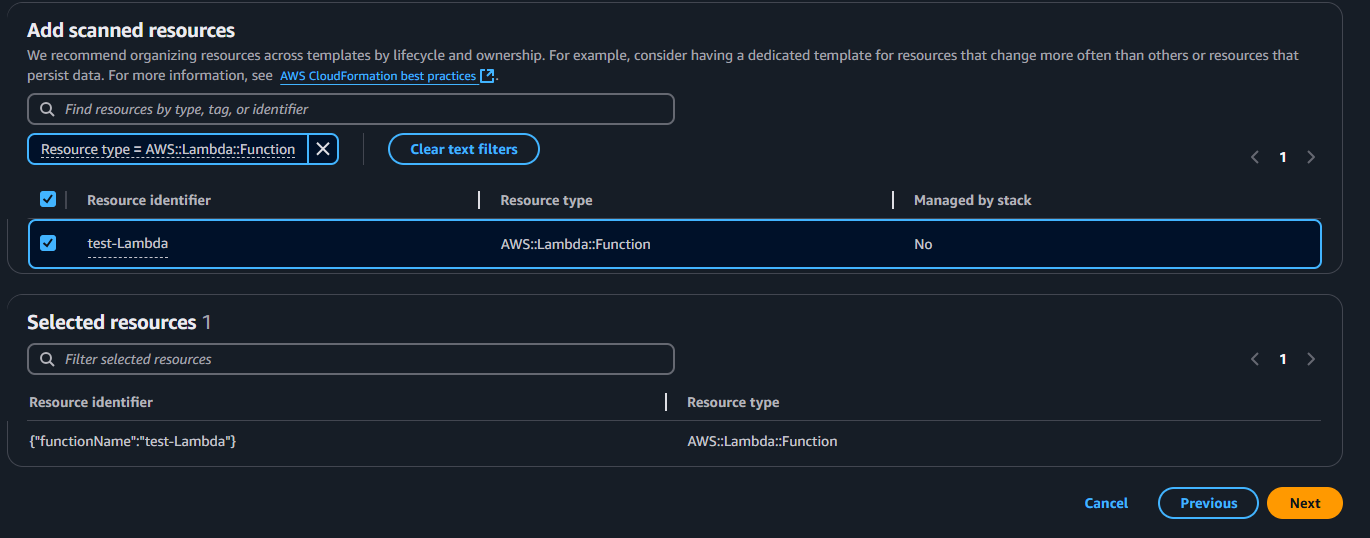Focus the Filter selected resources field
The width and height of the screenshot is (1370, 538).
[x=351, y=359]
